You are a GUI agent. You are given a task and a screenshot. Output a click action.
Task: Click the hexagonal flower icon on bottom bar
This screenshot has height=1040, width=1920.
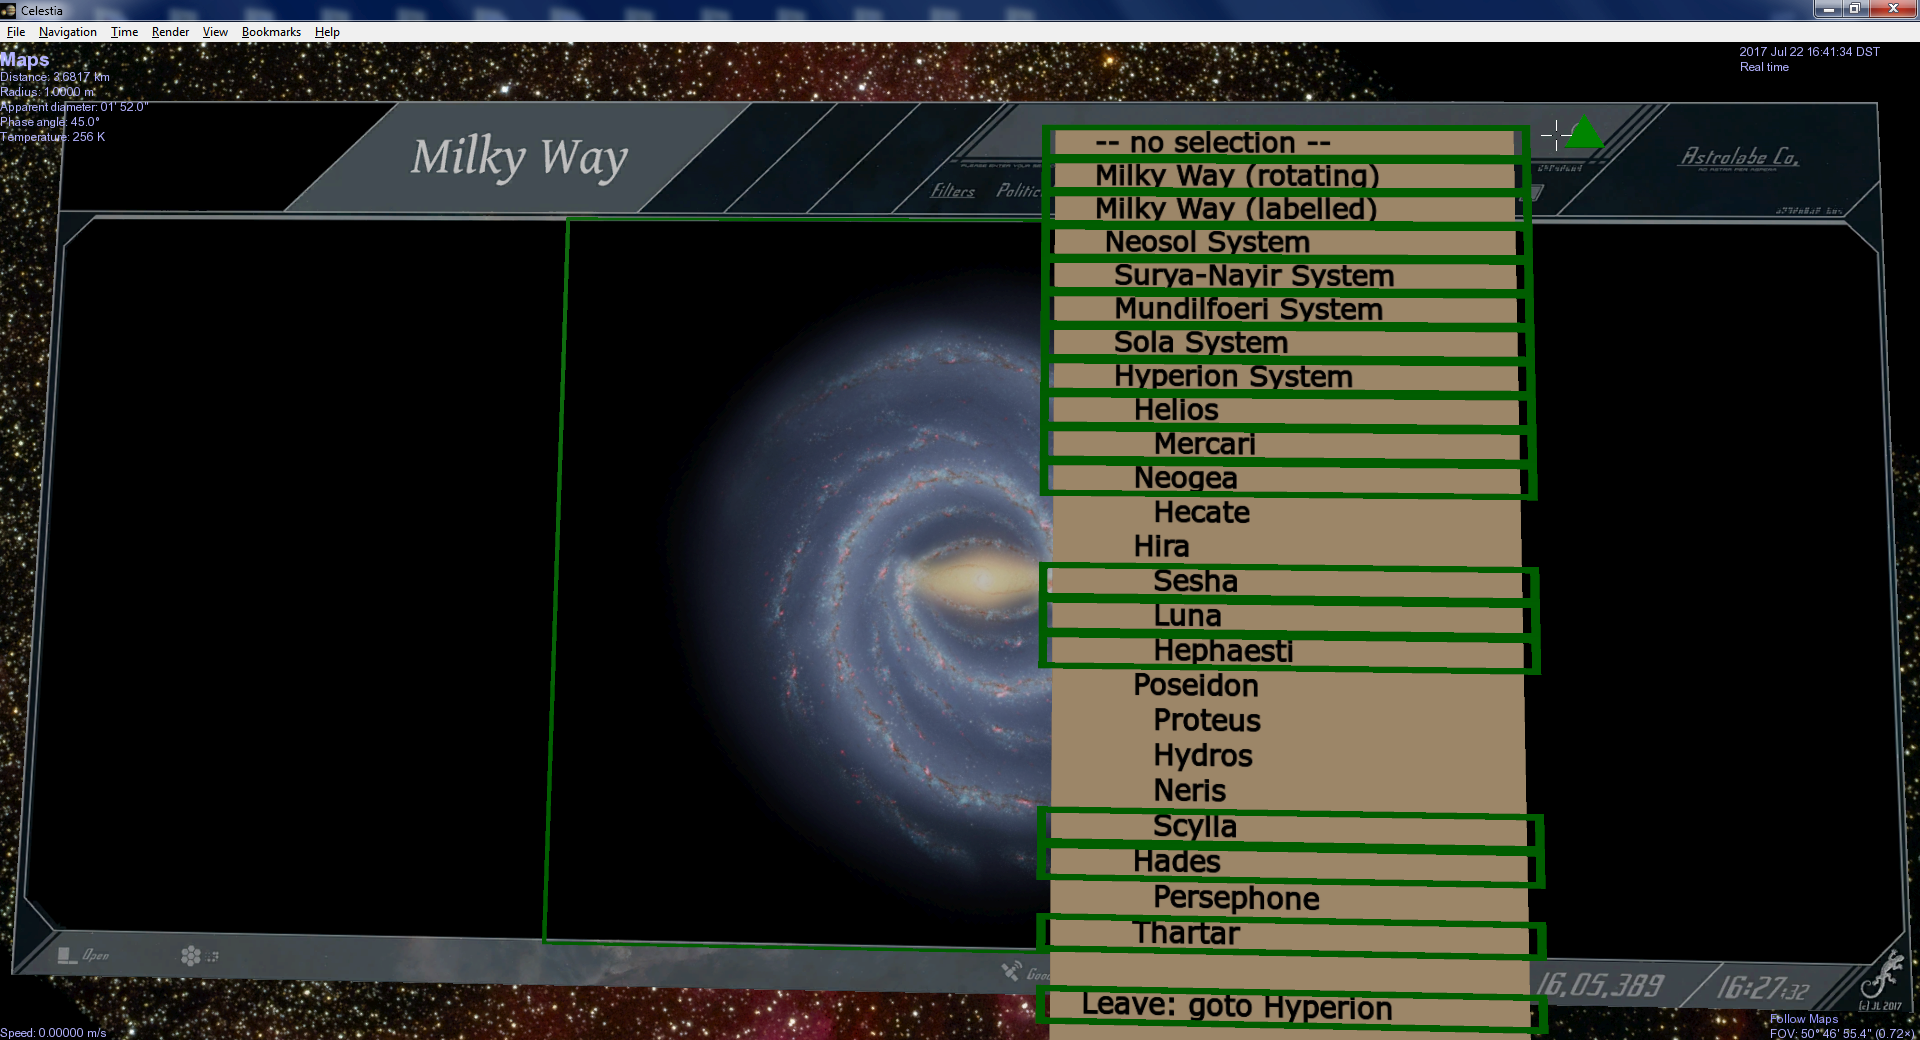point(190,956)
